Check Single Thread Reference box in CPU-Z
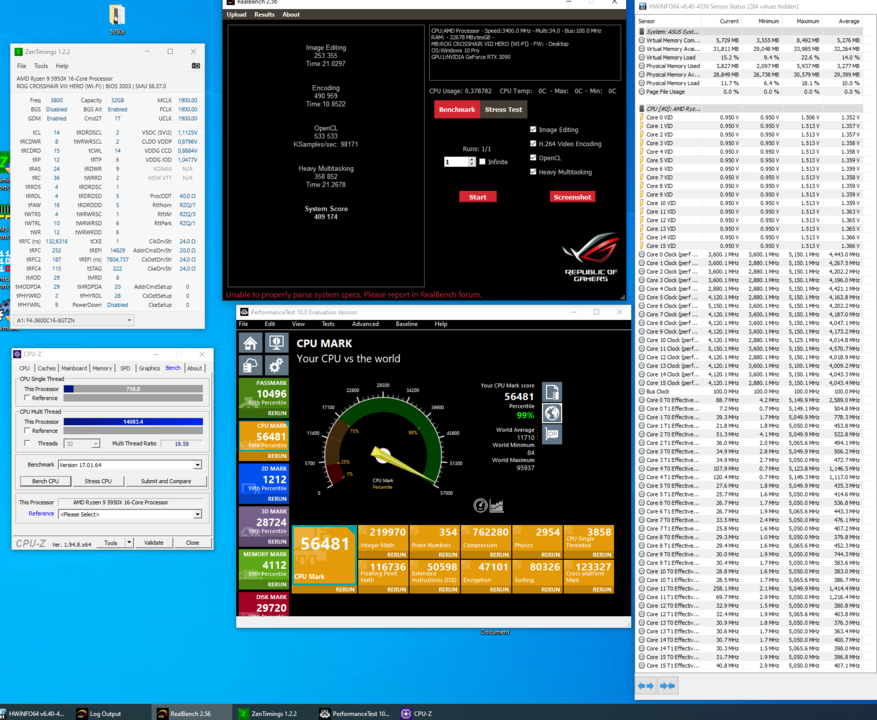877x720 pixels. [27, 398]
